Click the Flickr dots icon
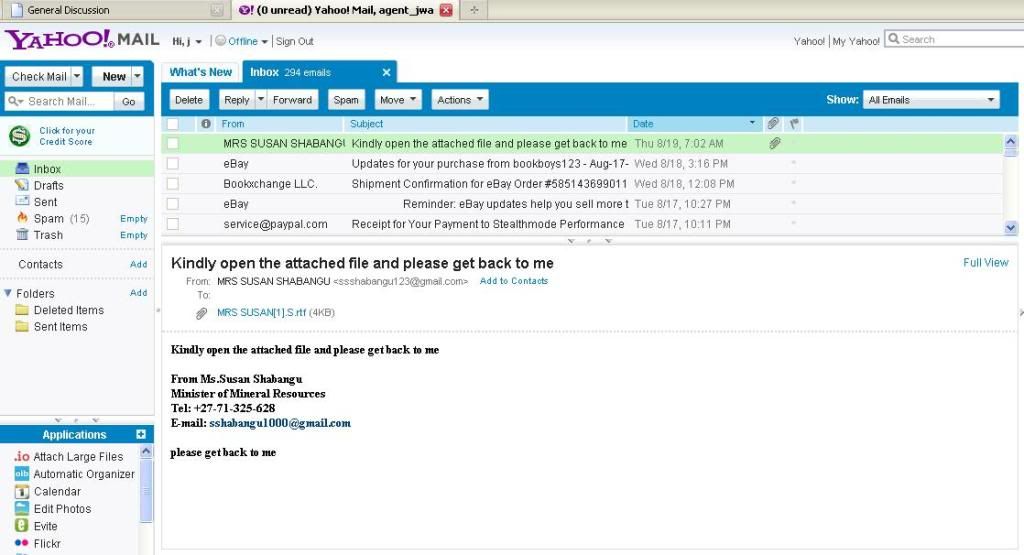Screen dimensions: 1024x555 coord(22,543)
